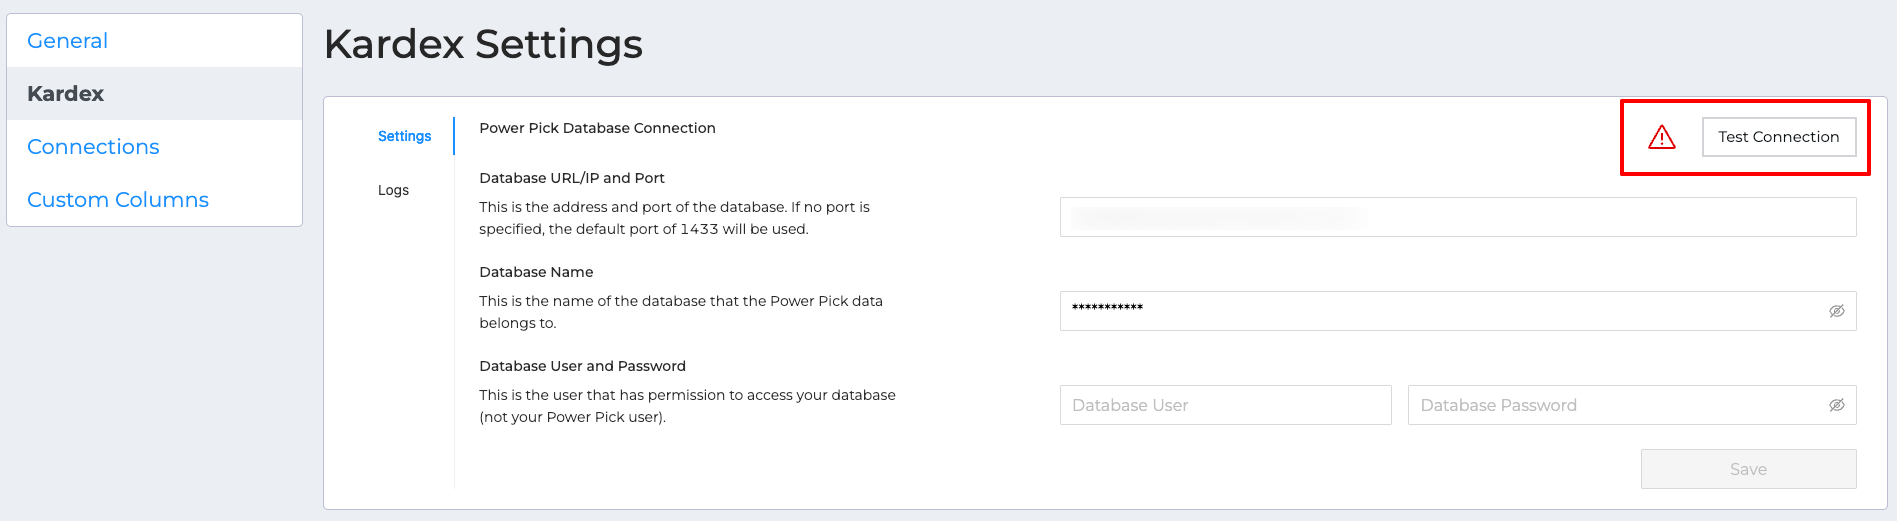
Task: Click the Database Name label
Action: pos(536,272)
